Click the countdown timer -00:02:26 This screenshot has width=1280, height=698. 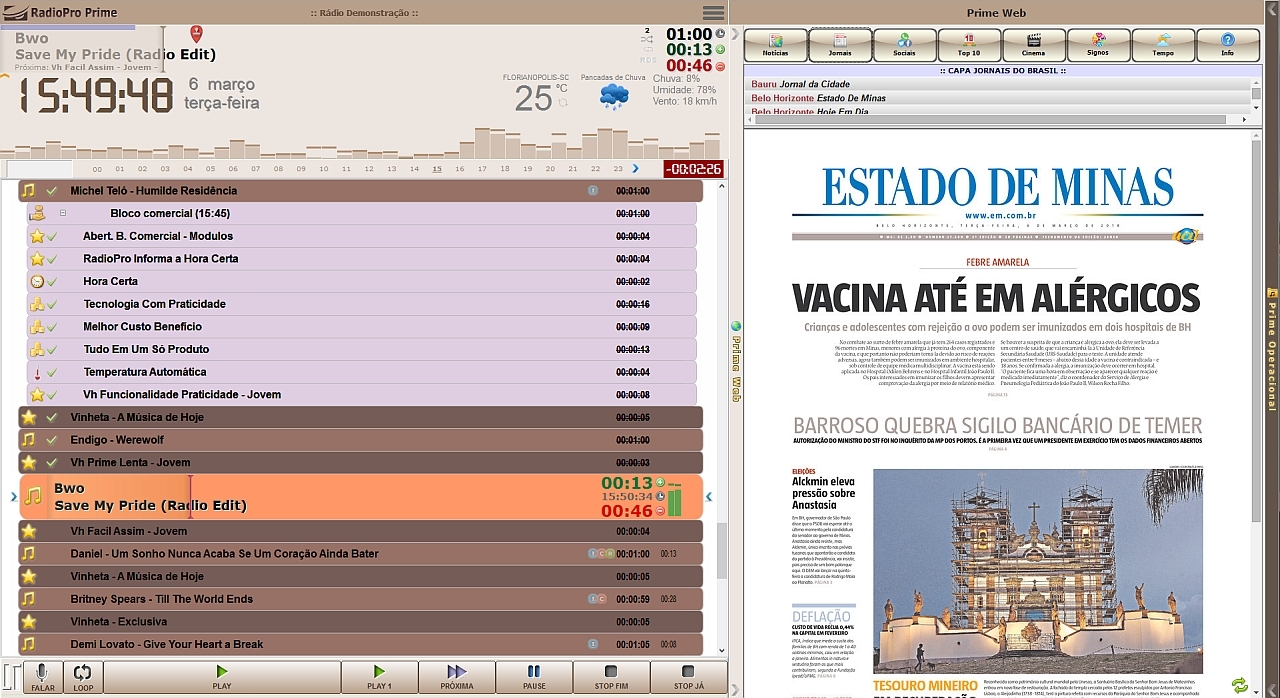pyautogui.click(x=694, y=169)
